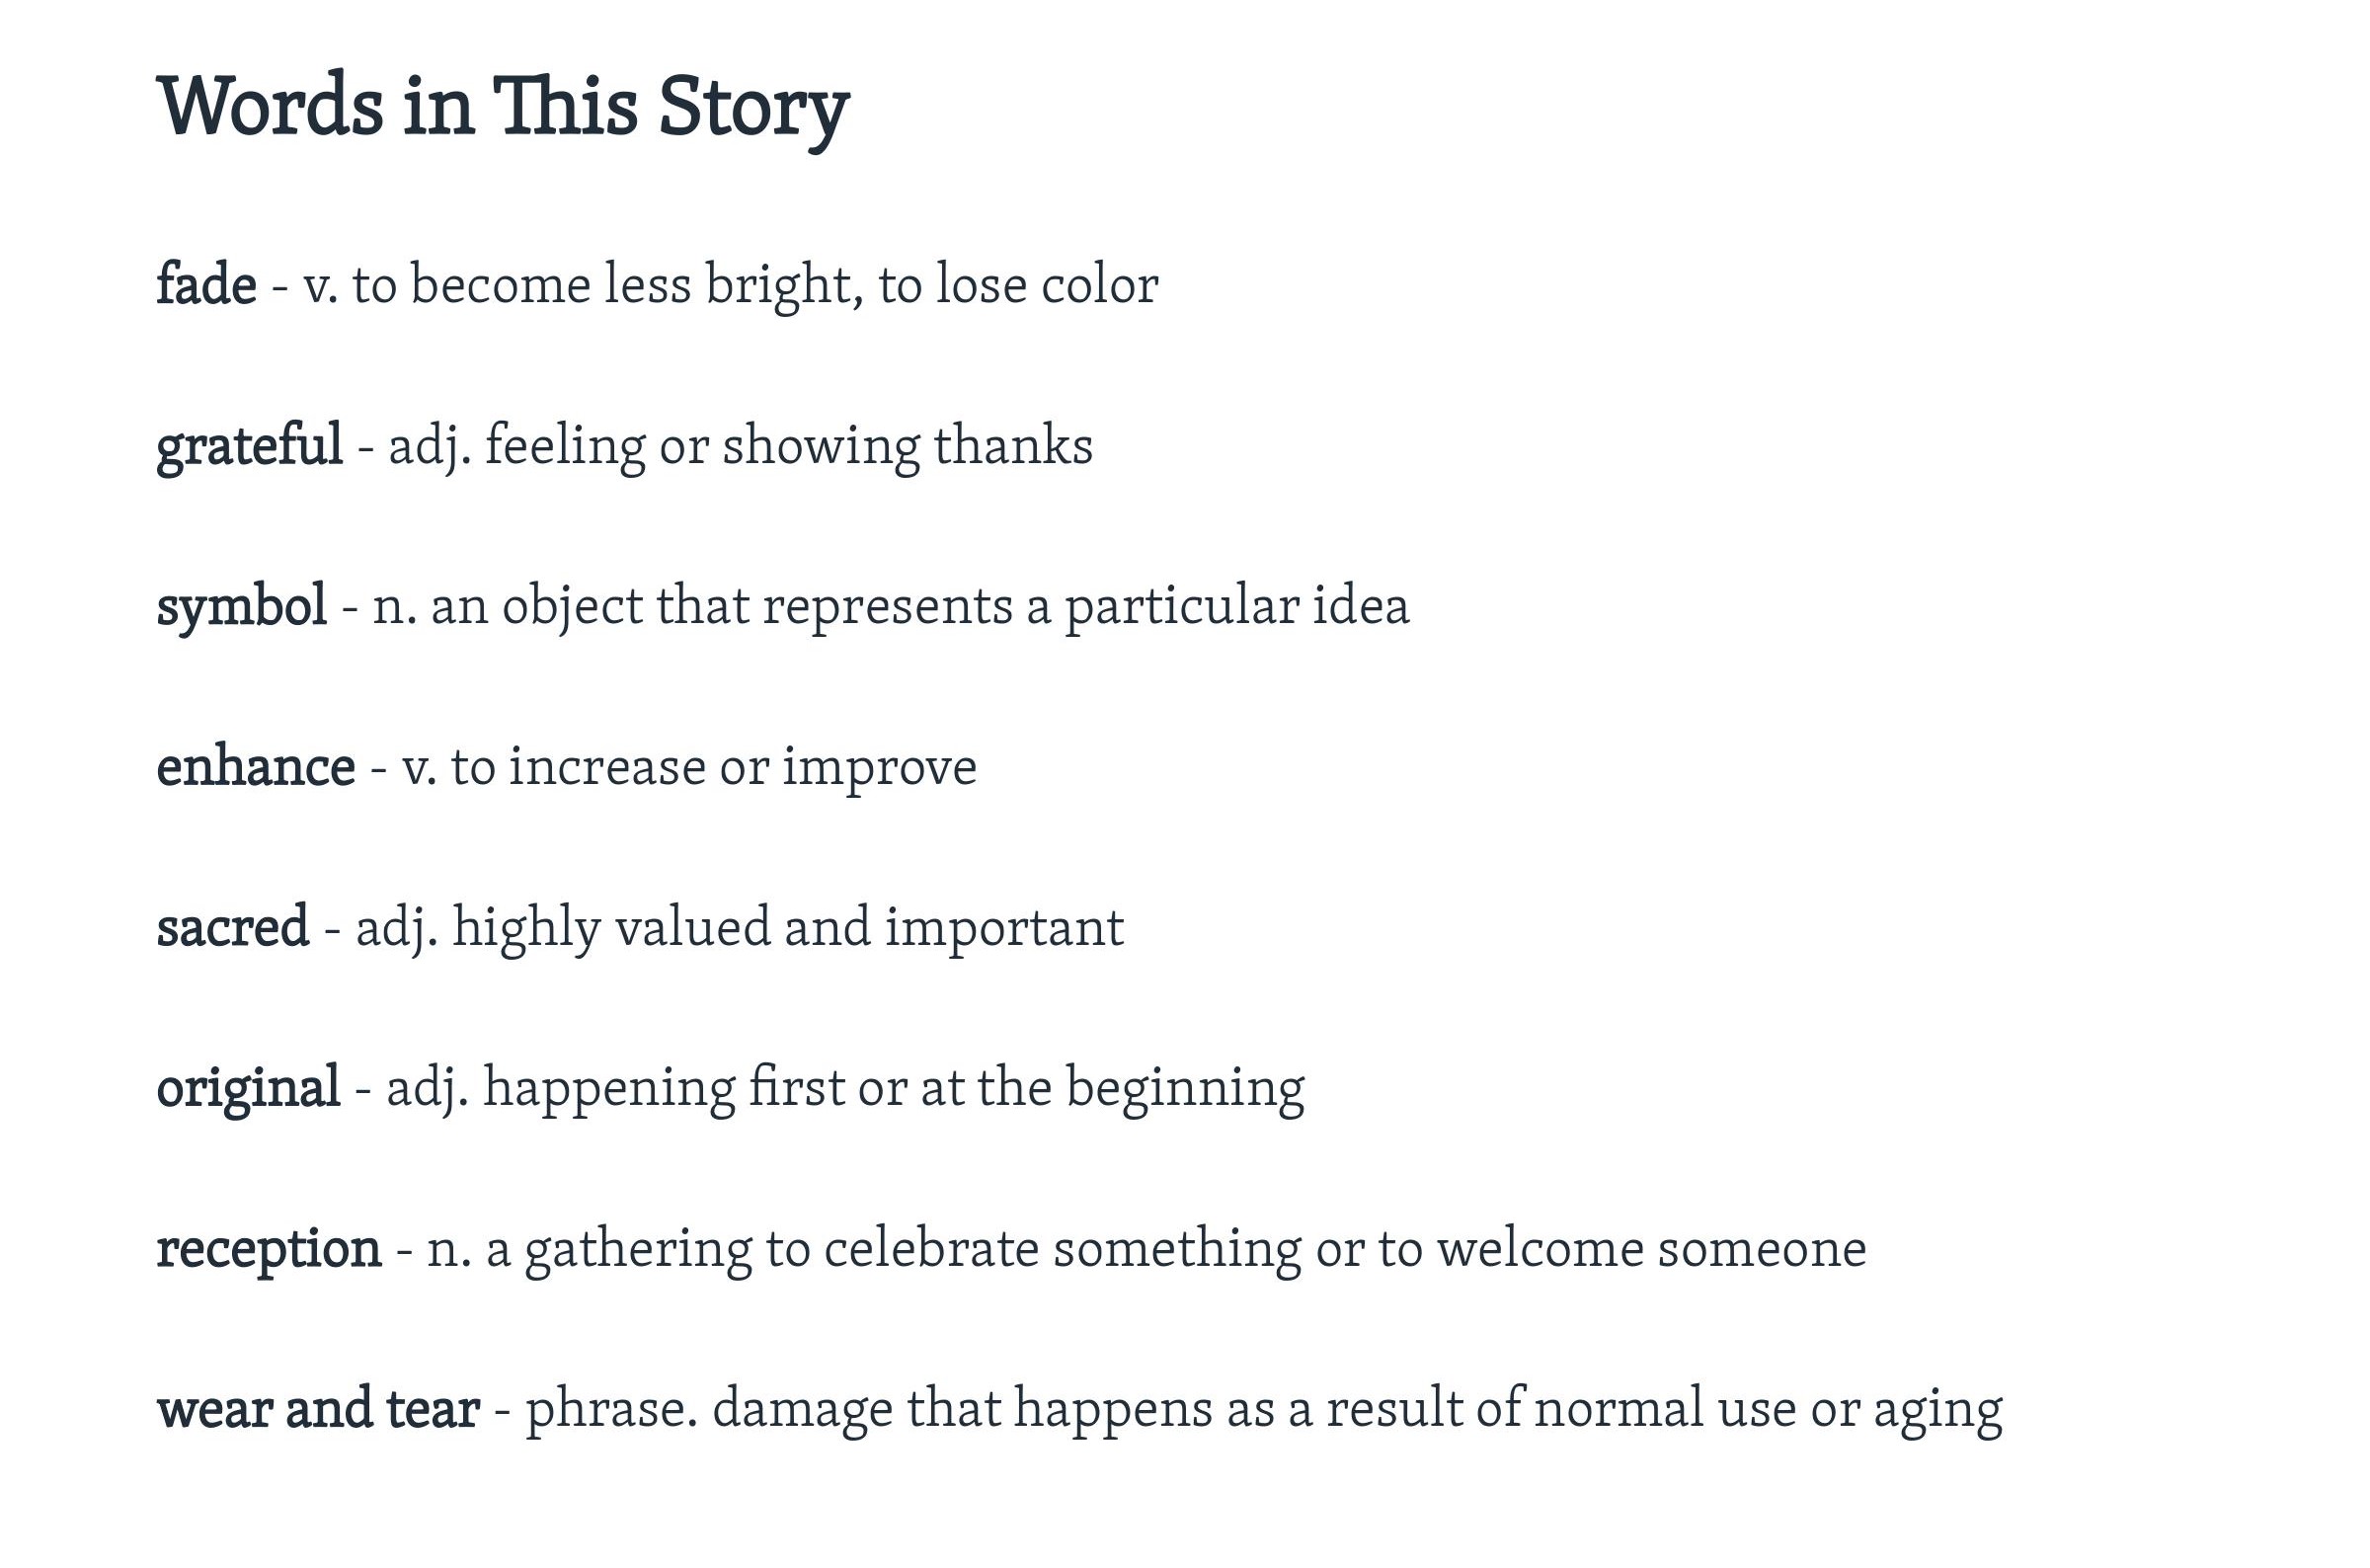Viewport: 2370px width, 1568px height.
Task: Click the text 'highly valued and important'
Action: (788, 927)
